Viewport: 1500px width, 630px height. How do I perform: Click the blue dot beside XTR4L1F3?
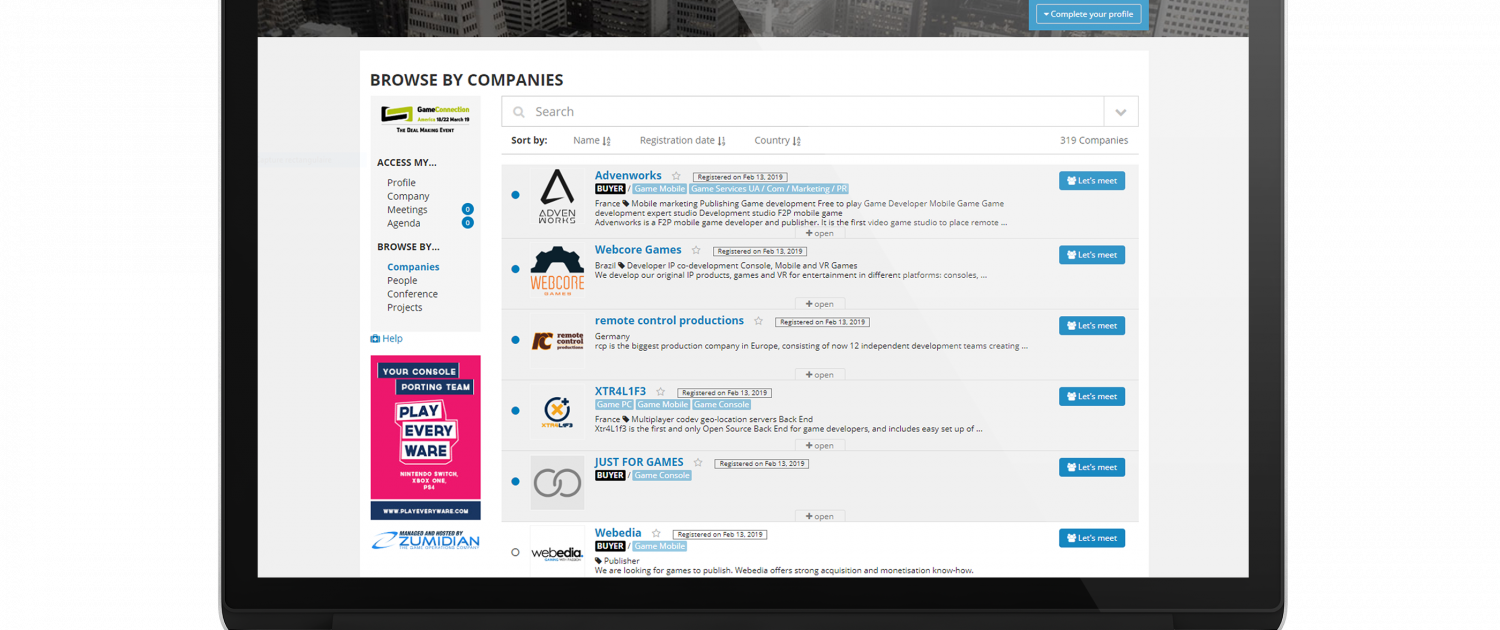(515, 411)
